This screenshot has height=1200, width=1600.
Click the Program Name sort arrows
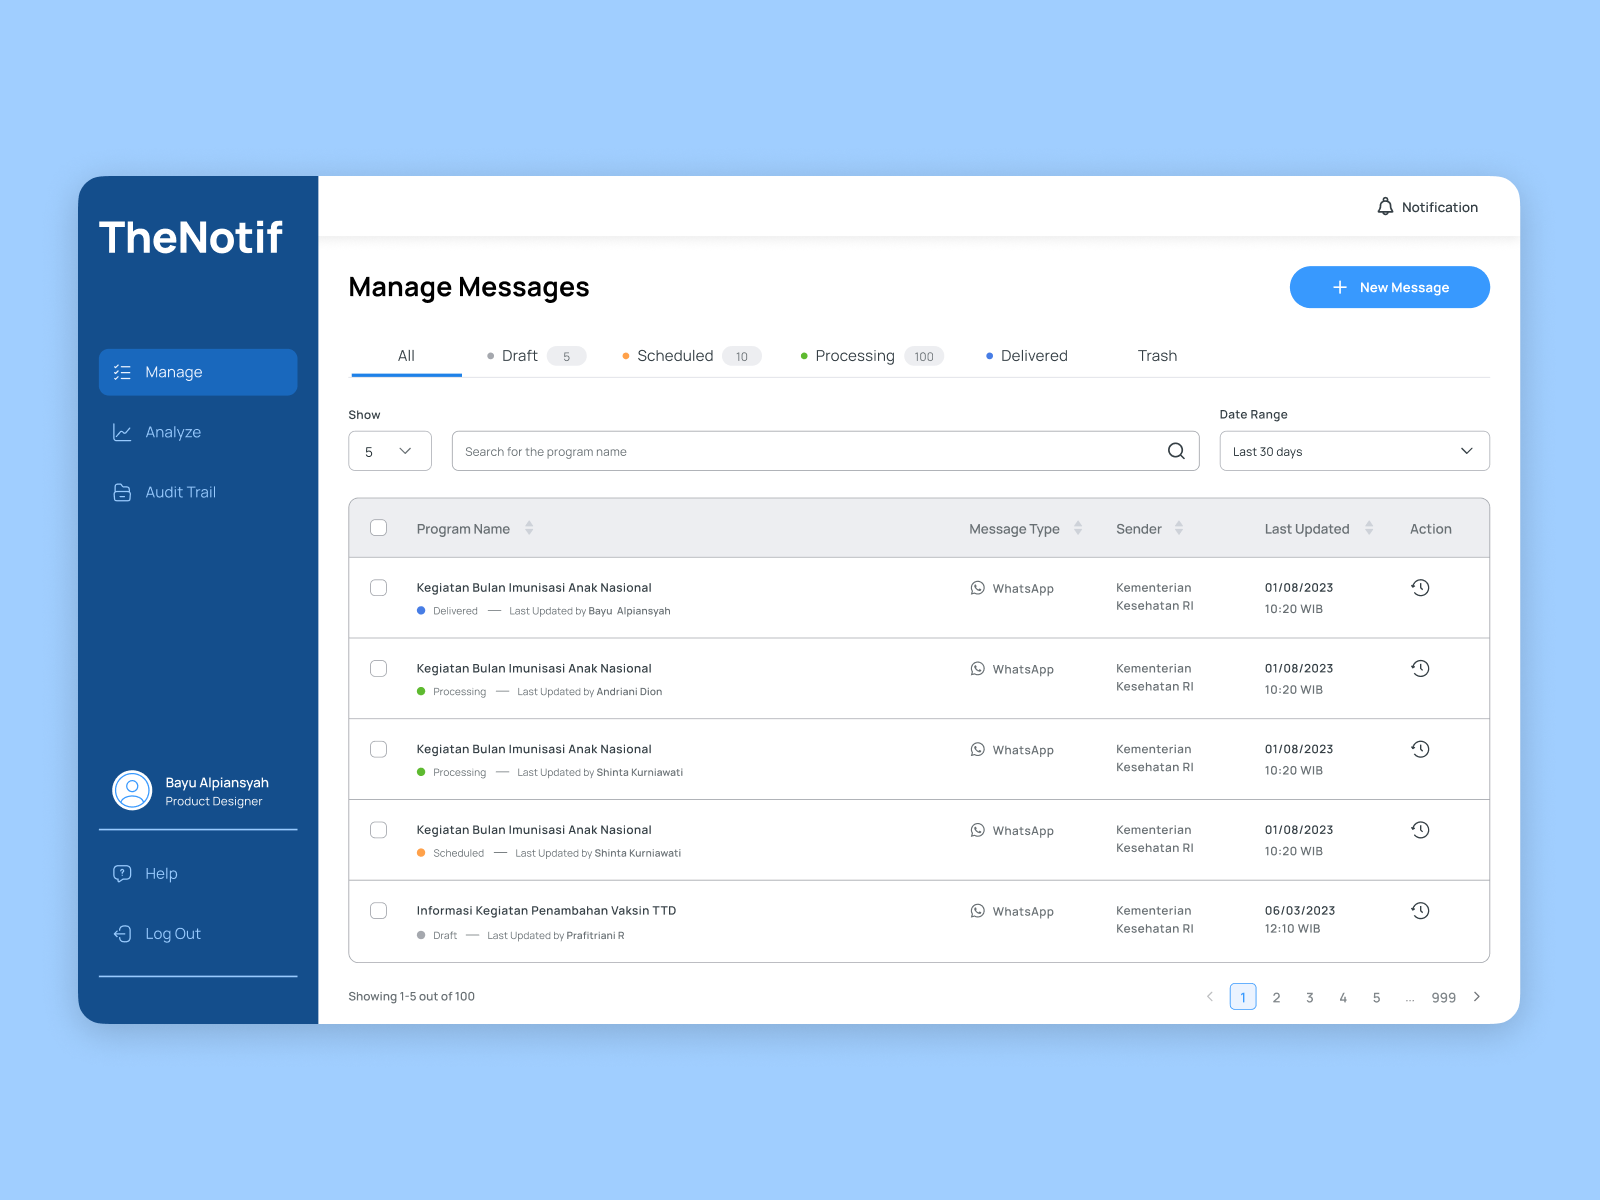pyautogui.click(x=528, y=528)
